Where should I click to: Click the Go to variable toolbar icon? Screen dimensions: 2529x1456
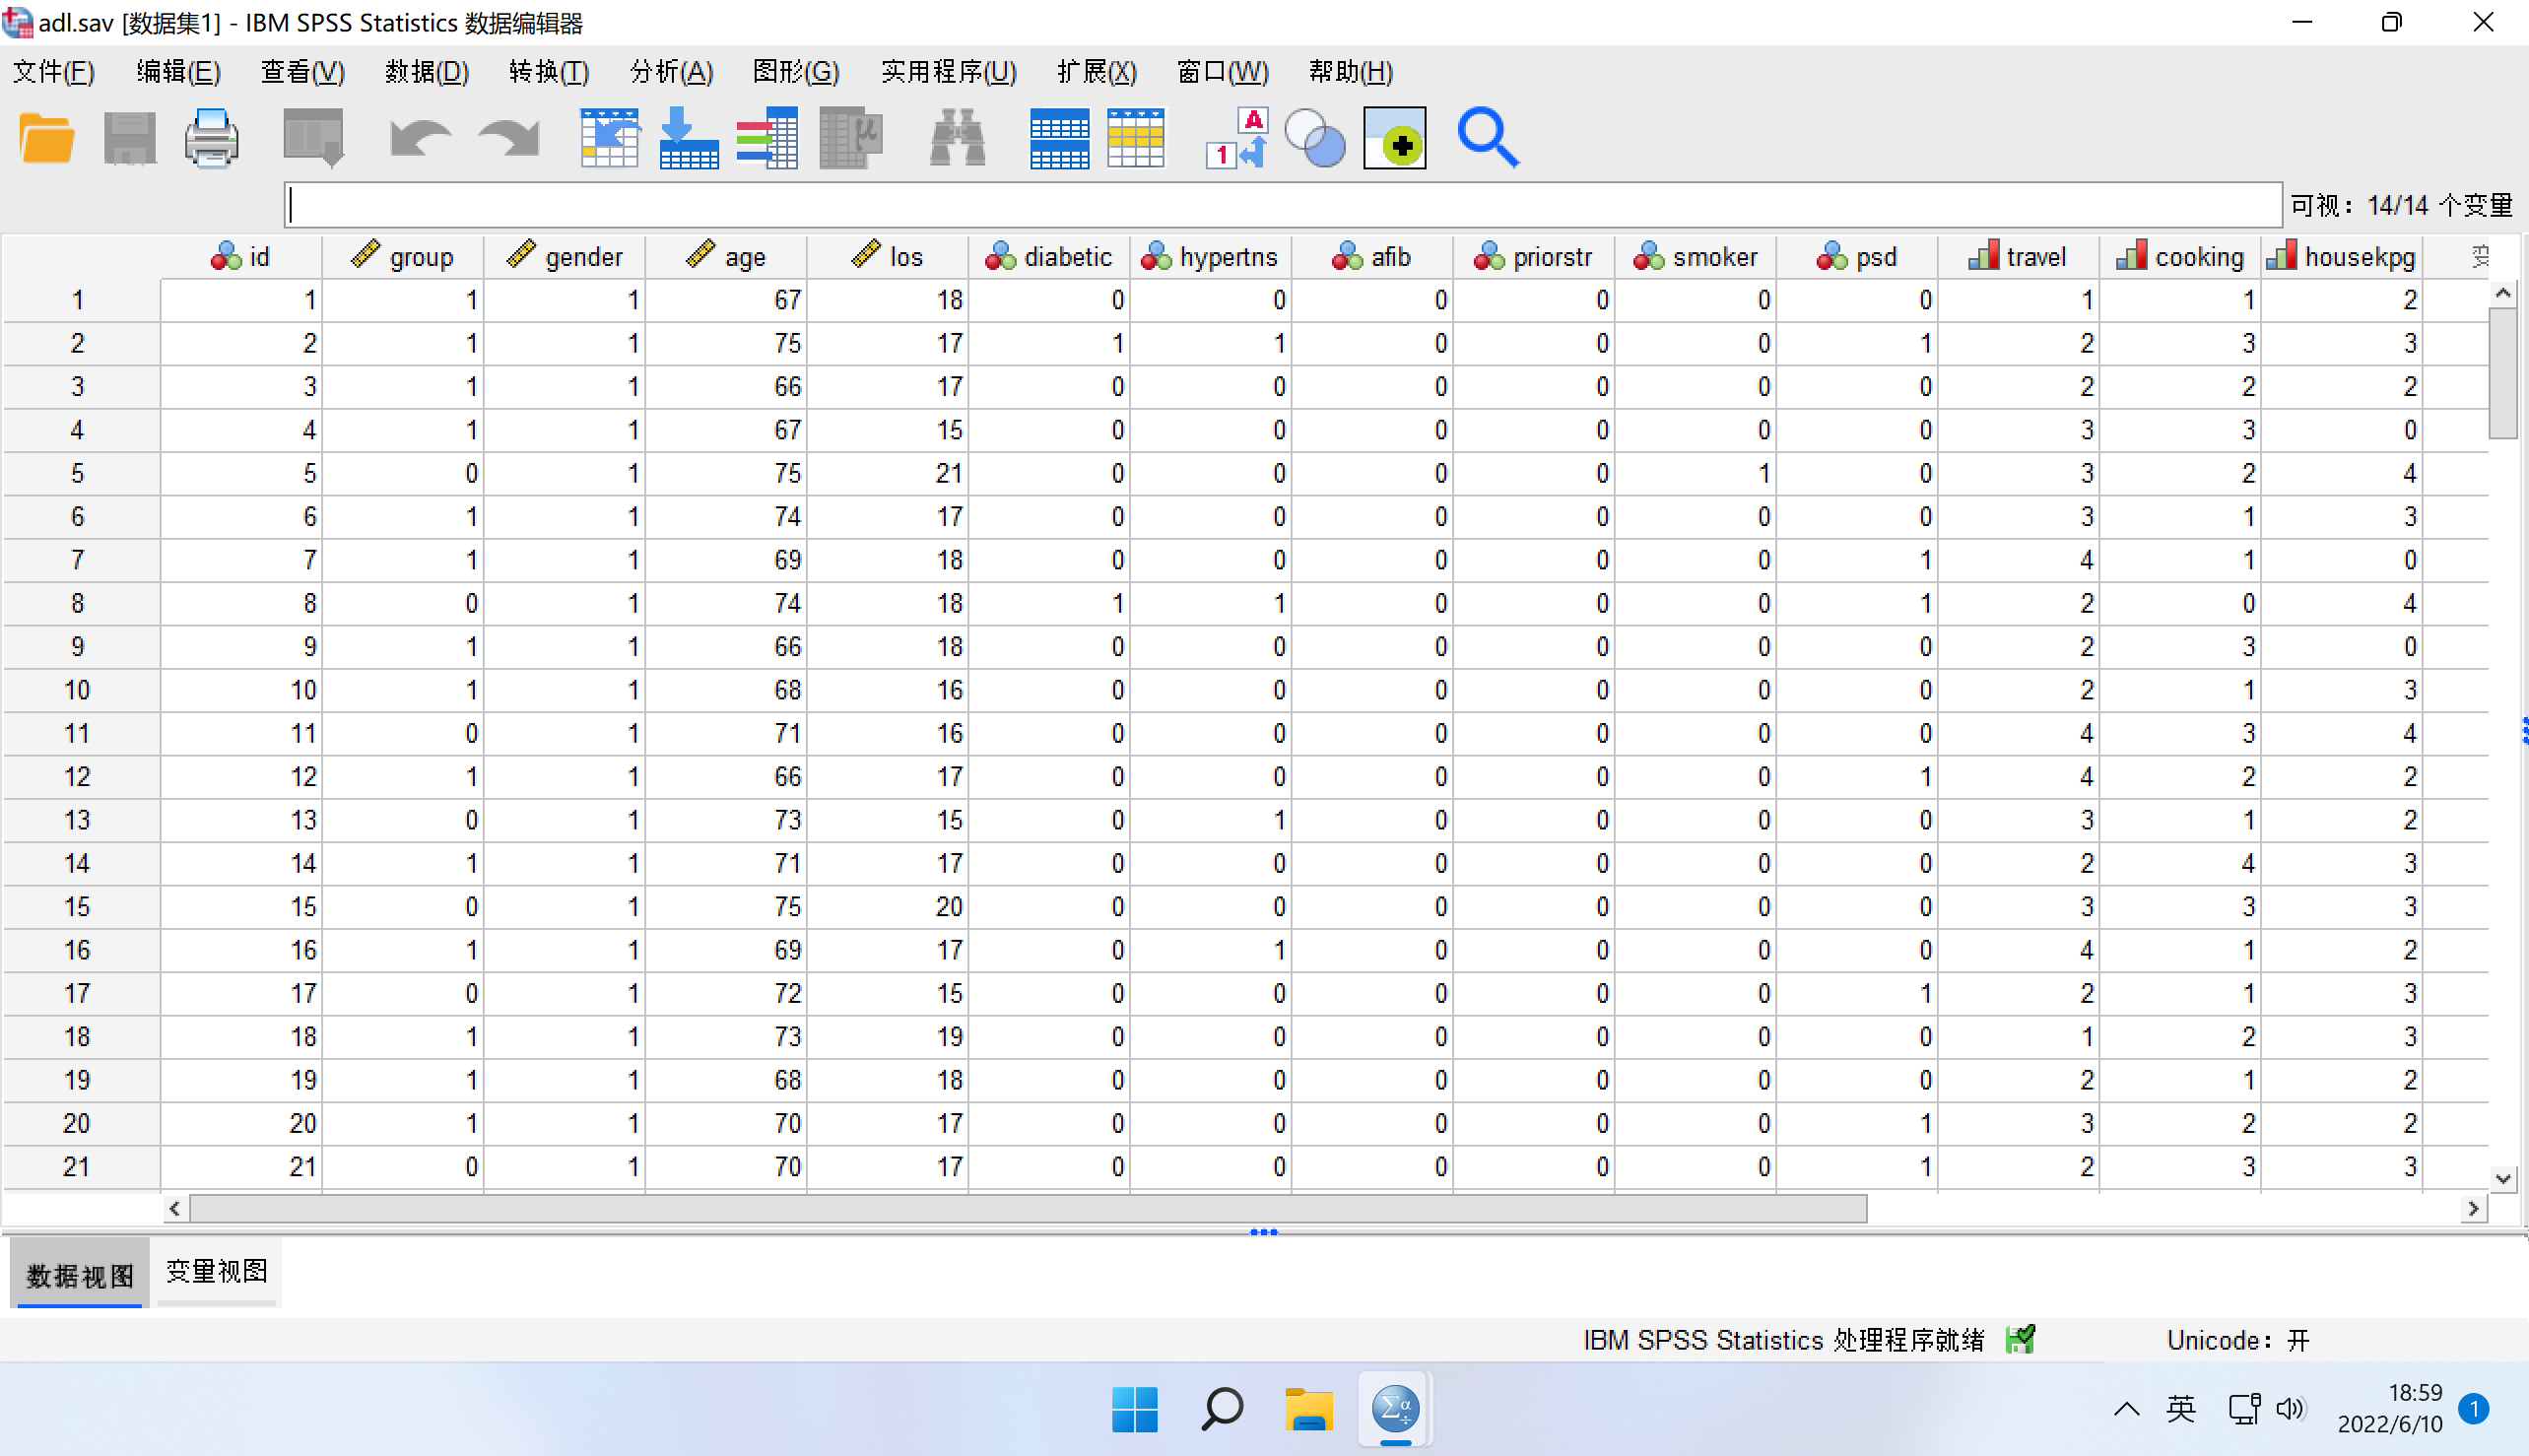coord(688,138)
